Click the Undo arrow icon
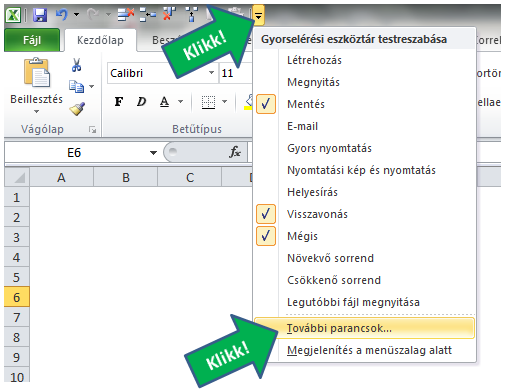 [62, 15]
